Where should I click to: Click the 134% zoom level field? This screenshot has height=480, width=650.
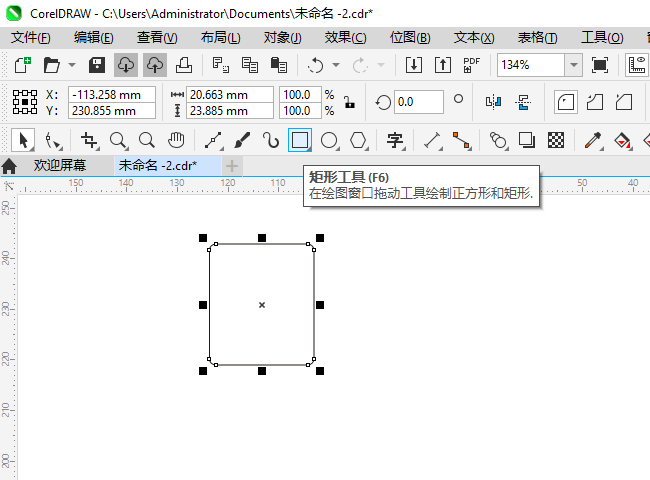(x=531, y=65)
